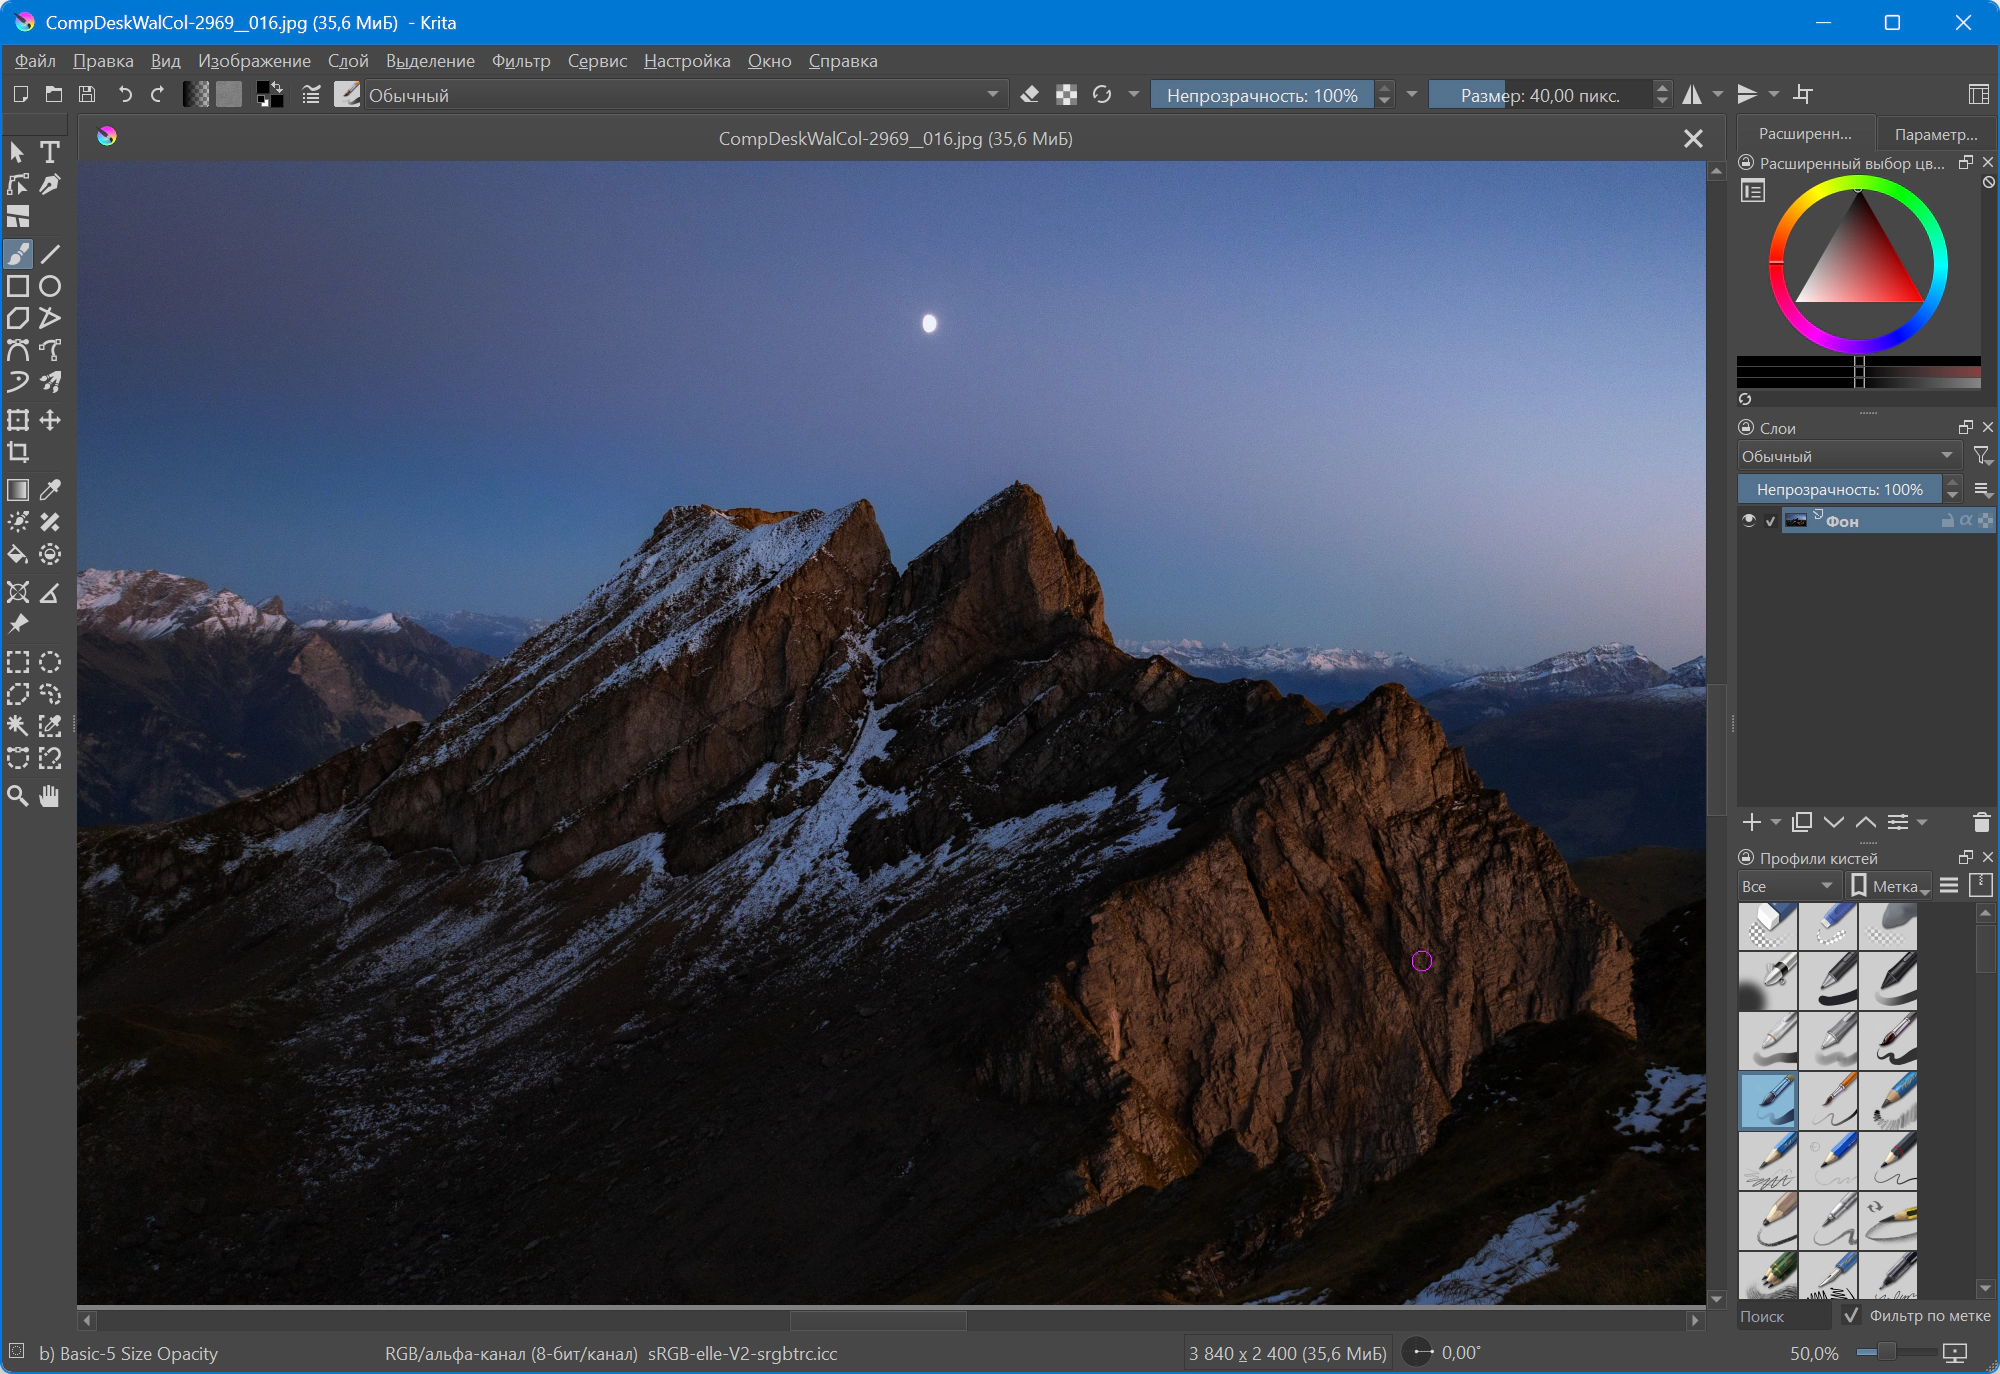Click the Непрозрачность 100% slider in toolbar
Viewport: 2000px width, 1374px height.
coord(1262,95)
